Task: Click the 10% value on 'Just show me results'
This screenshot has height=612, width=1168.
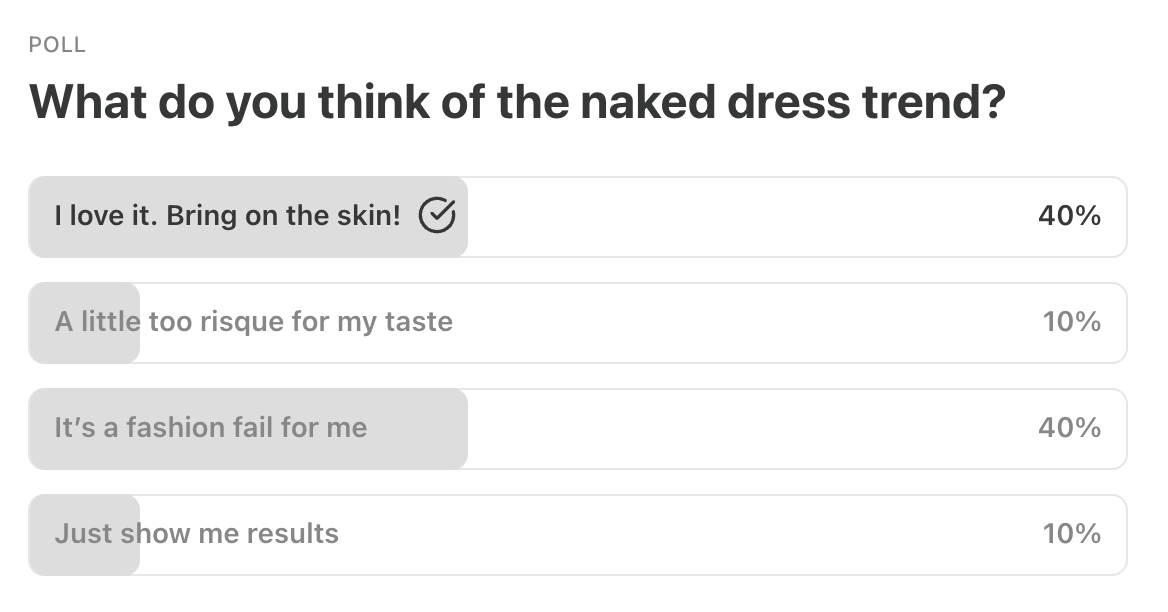Action: 1071,534
